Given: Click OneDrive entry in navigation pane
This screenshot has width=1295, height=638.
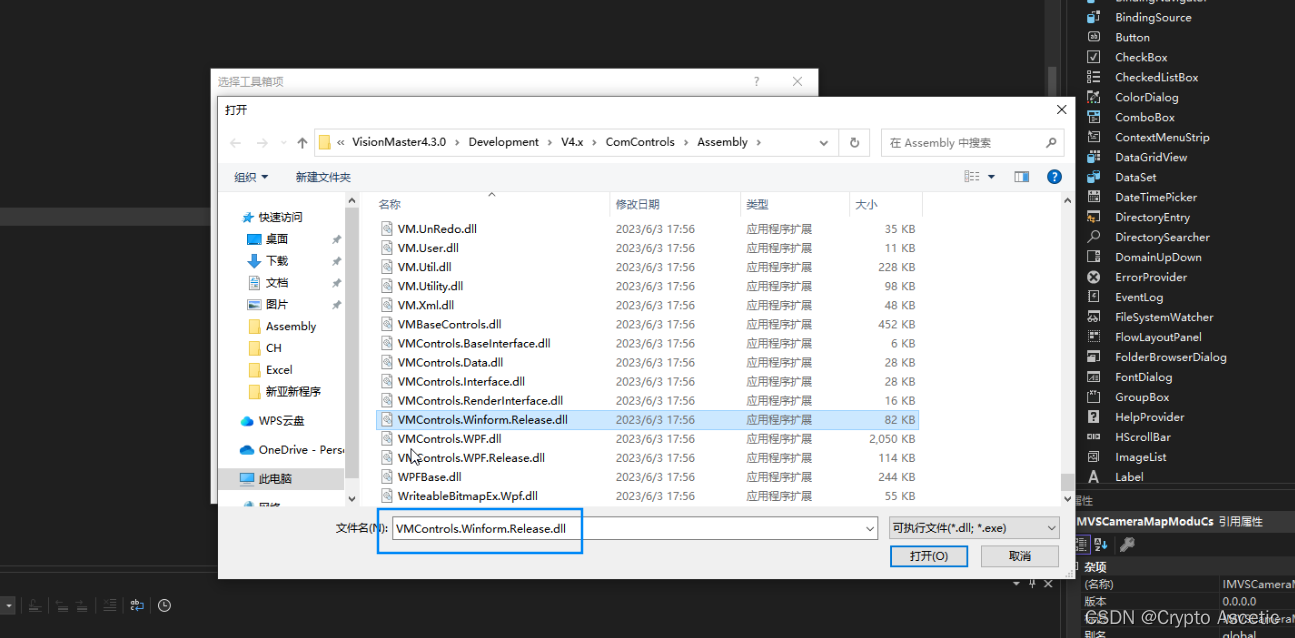Looking at the screenshot, I should coord(292,450).
